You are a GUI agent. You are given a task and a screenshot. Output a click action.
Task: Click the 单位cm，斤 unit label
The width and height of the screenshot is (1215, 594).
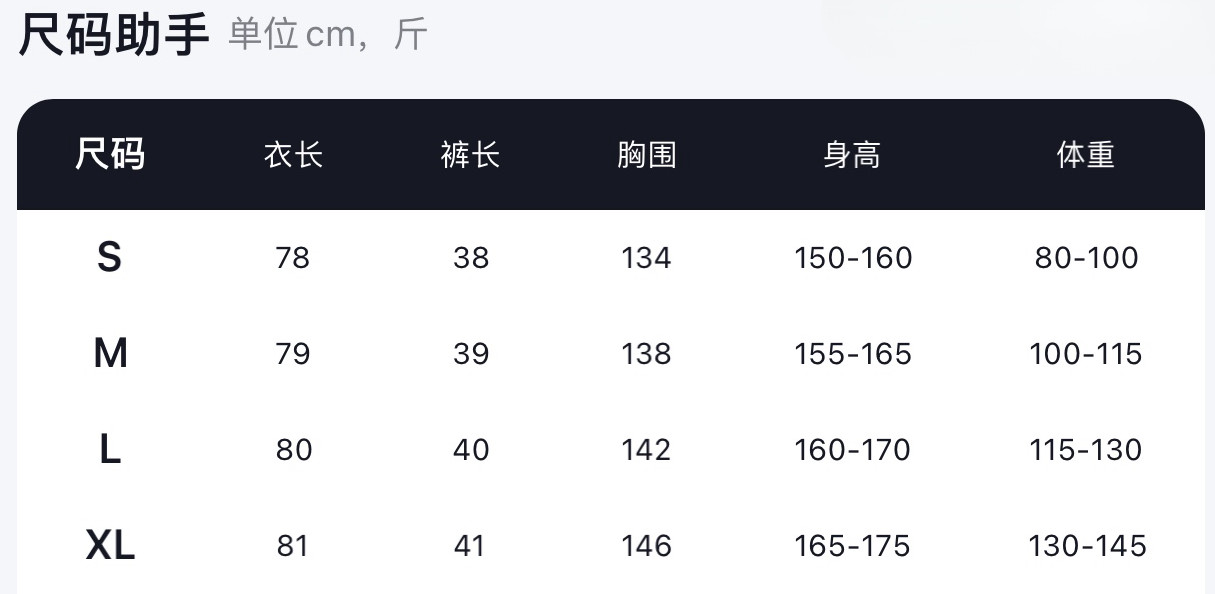click(328, 35)
